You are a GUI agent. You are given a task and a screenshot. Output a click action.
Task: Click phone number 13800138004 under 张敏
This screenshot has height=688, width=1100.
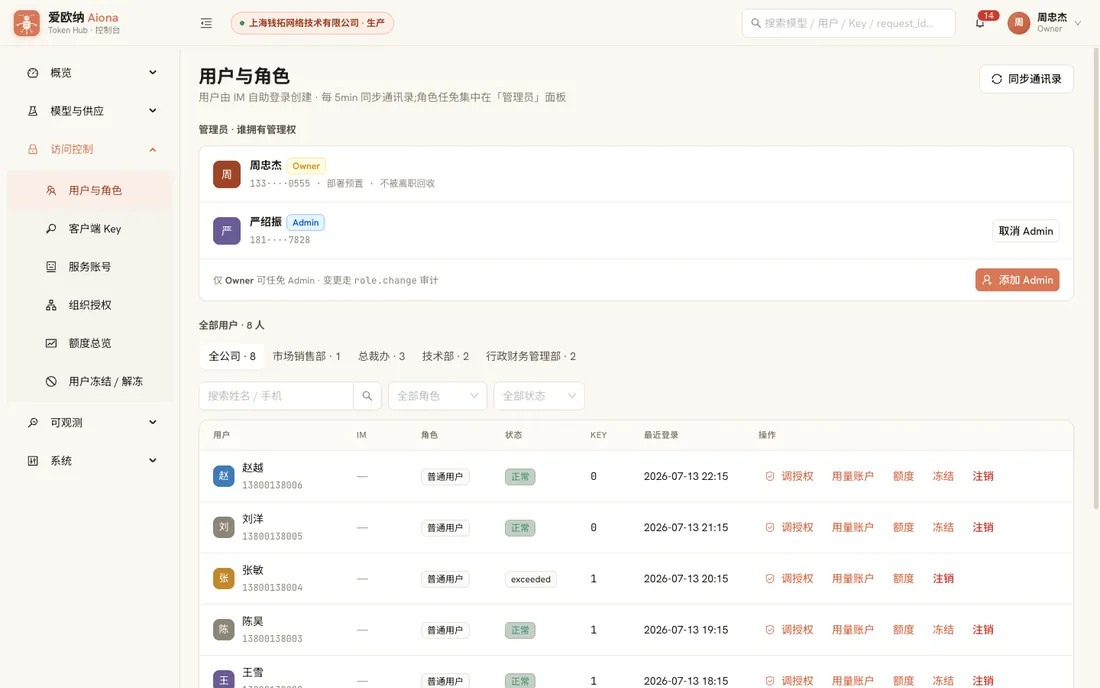coord(272,588)
